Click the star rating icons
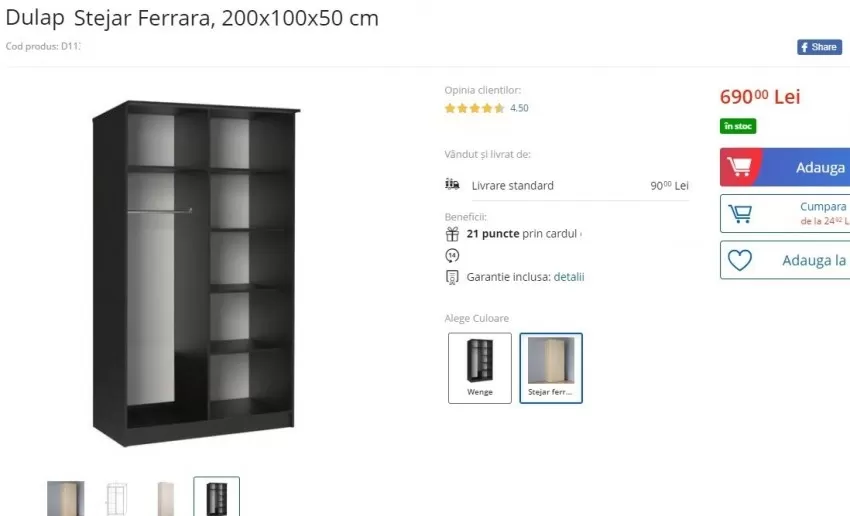 click(x=474, y=108)
